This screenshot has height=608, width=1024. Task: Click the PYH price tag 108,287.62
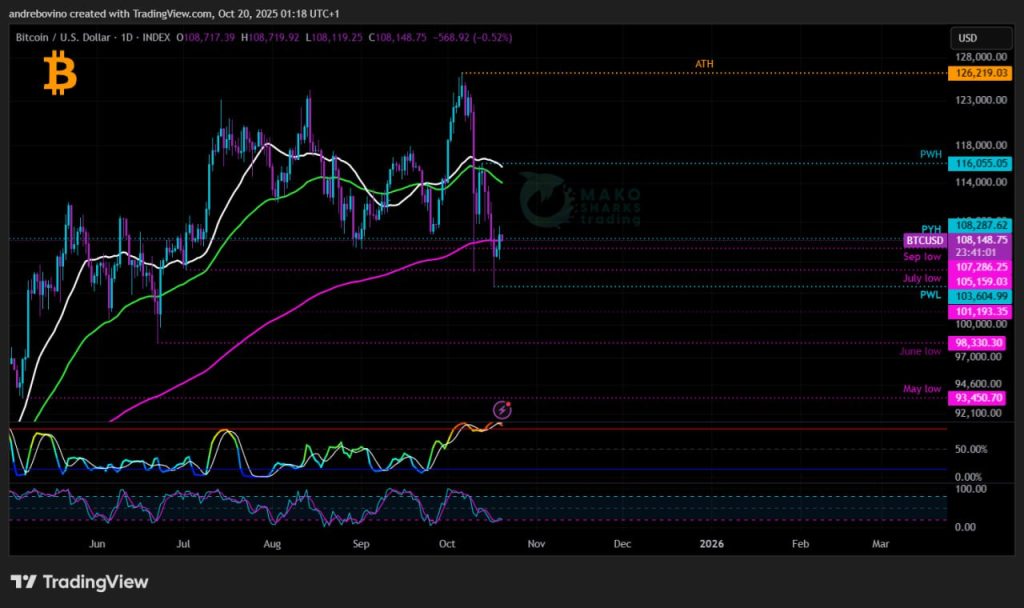pos(980,225)
